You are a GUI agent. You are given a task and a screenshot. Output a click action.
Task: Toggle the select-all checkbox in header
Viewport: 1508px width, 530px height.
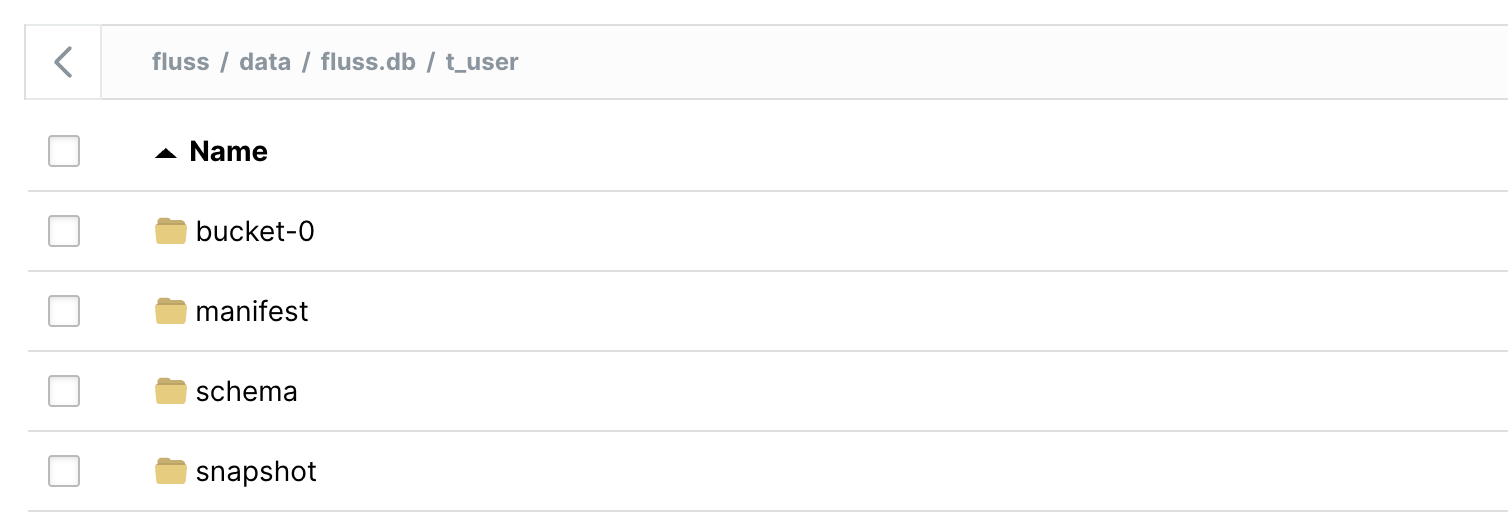tap(64, 152)
